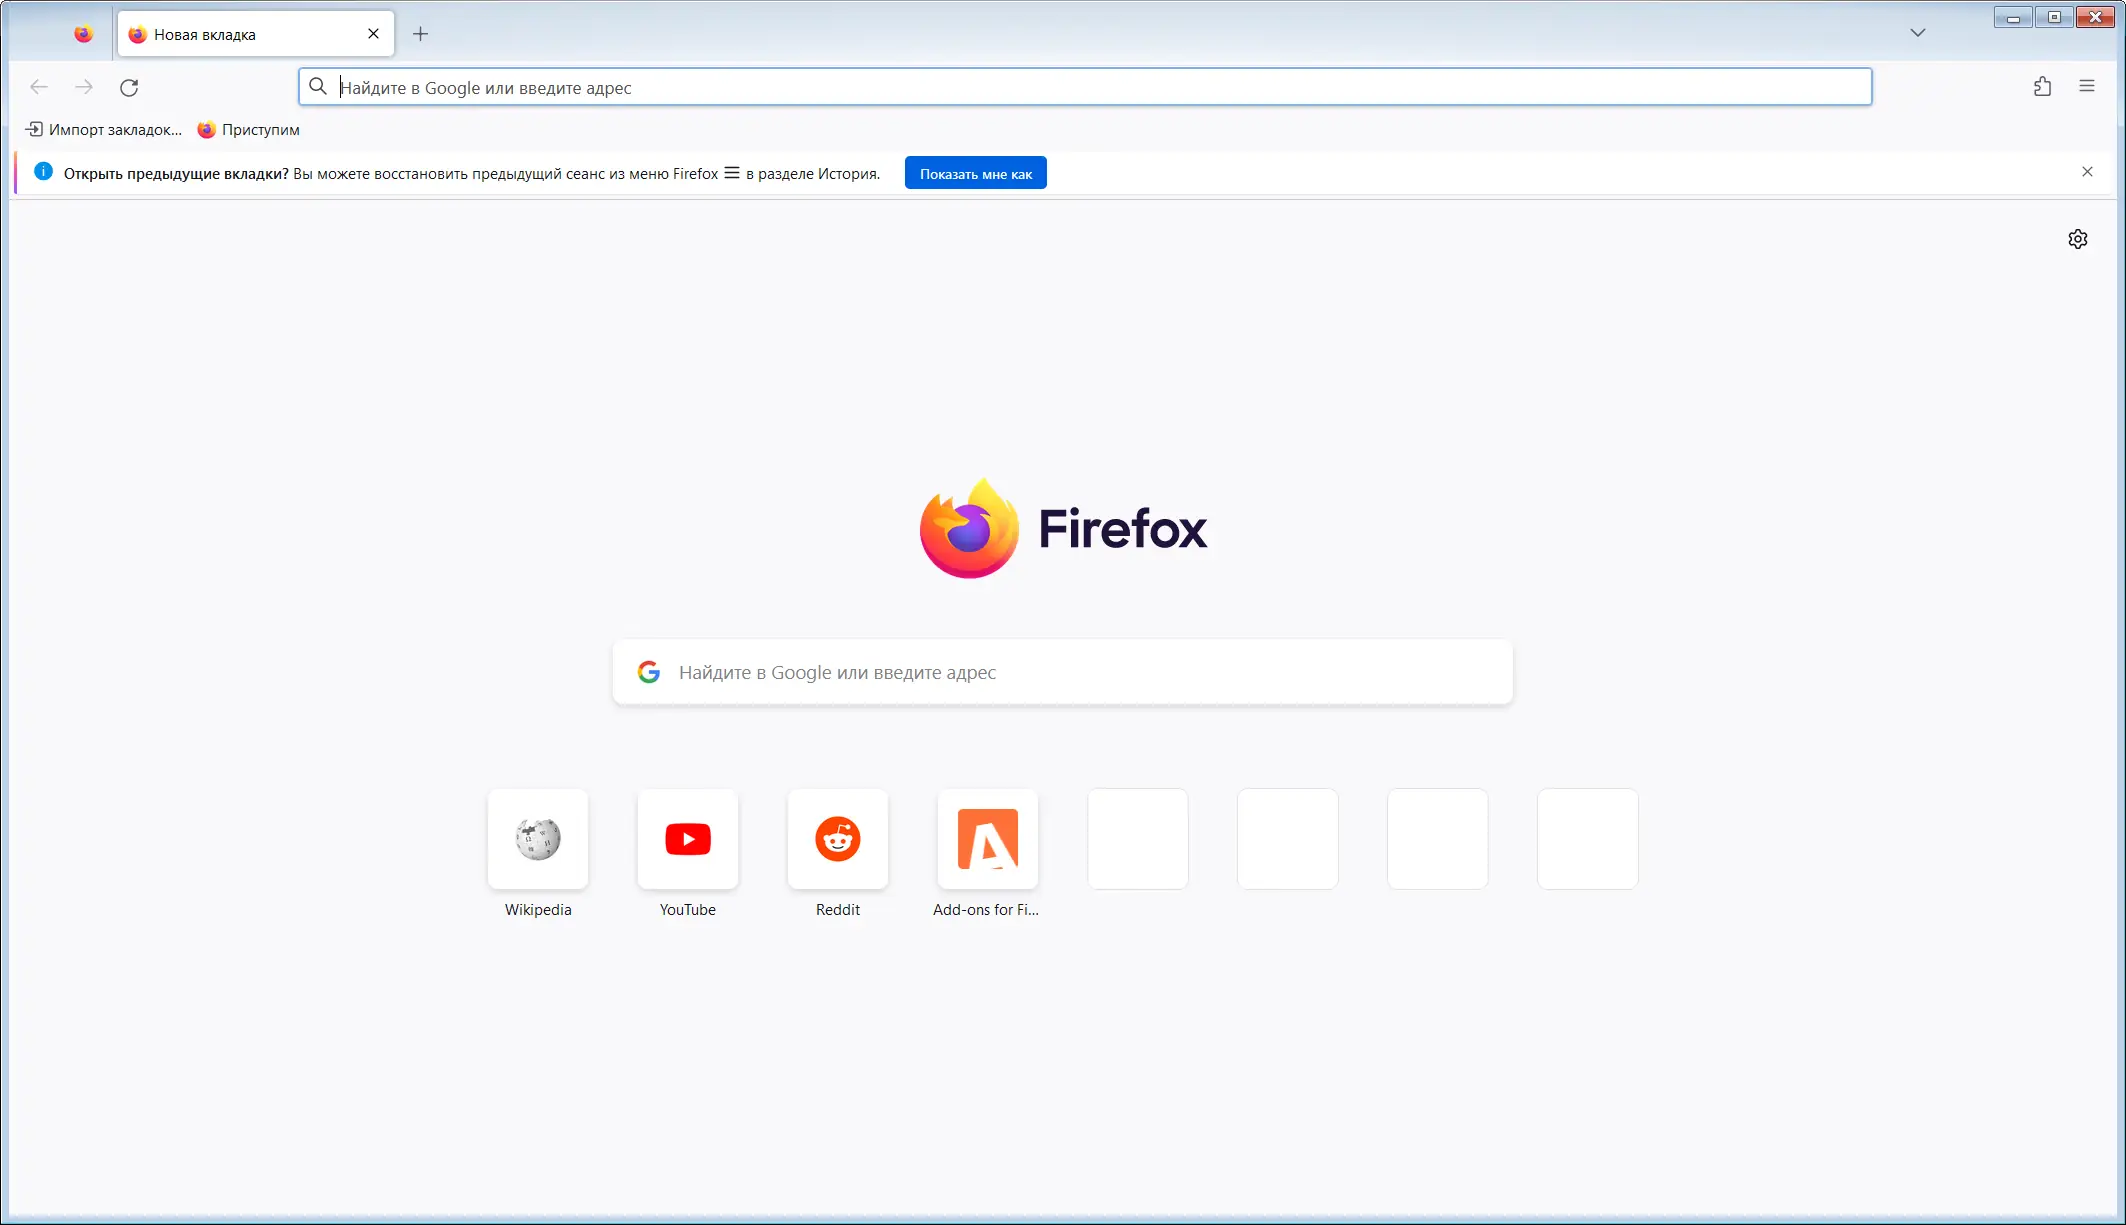
Task: Dismiss the restore session notification bar
Action: [2087, 172]
